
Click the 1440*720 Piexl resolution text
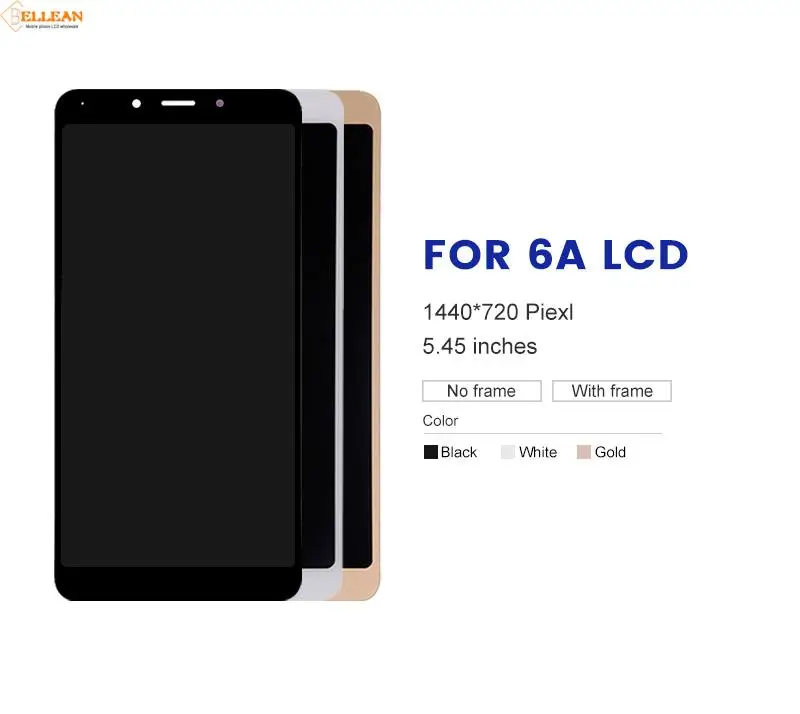(x=498, y=312)
